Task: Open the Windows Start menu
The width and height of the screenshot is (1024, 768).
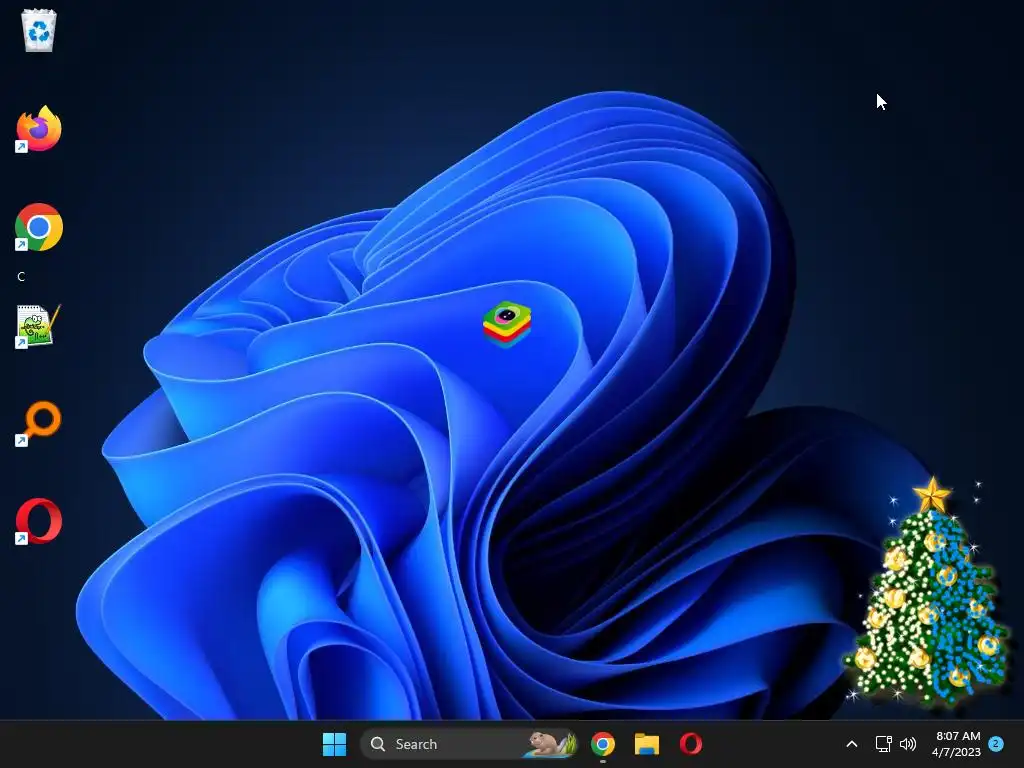Action: pyautogui.click(x=334, y=744)
